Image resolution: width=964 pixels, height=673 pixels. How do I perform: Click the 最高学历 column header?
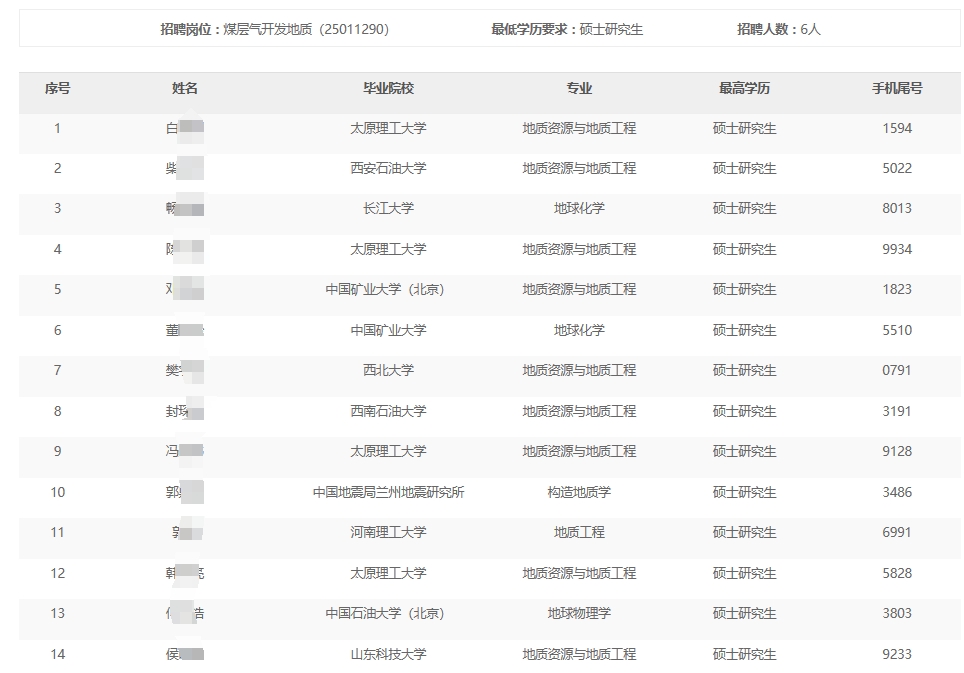click(x=744, y=88)
